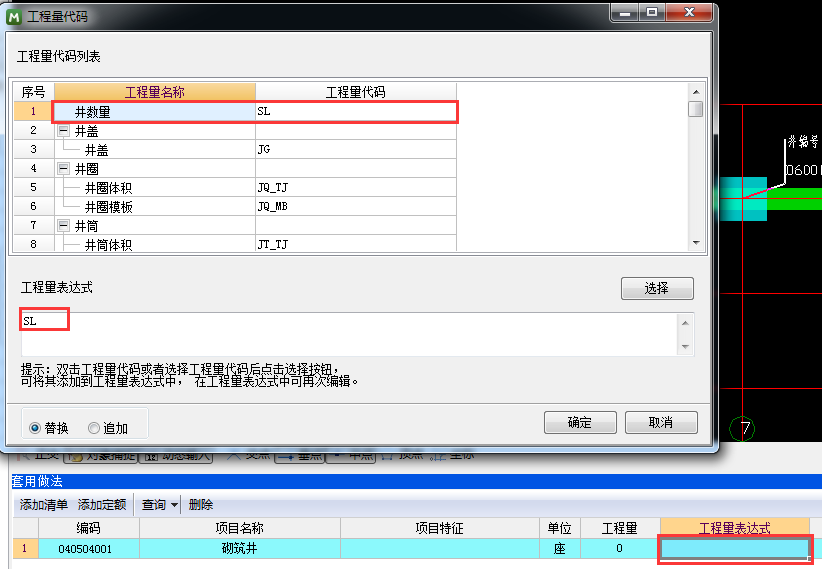This screenshot has width=822, height=569.
Task: Click the M application icon in title bar
Action: [14, 14]
